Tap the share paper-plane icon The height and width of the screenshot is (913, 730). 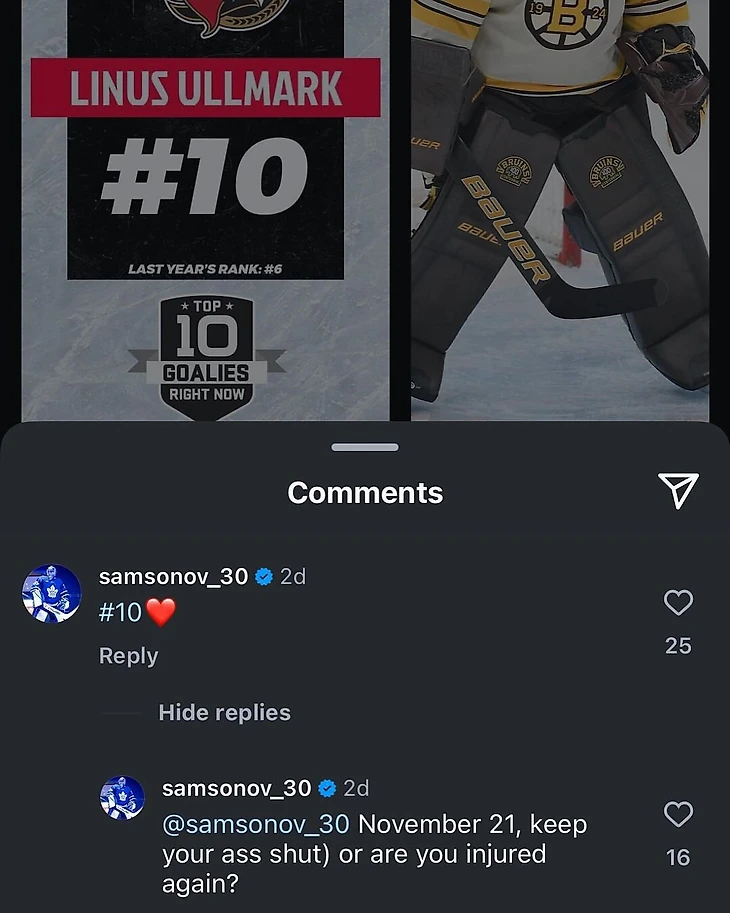(678, 490)
